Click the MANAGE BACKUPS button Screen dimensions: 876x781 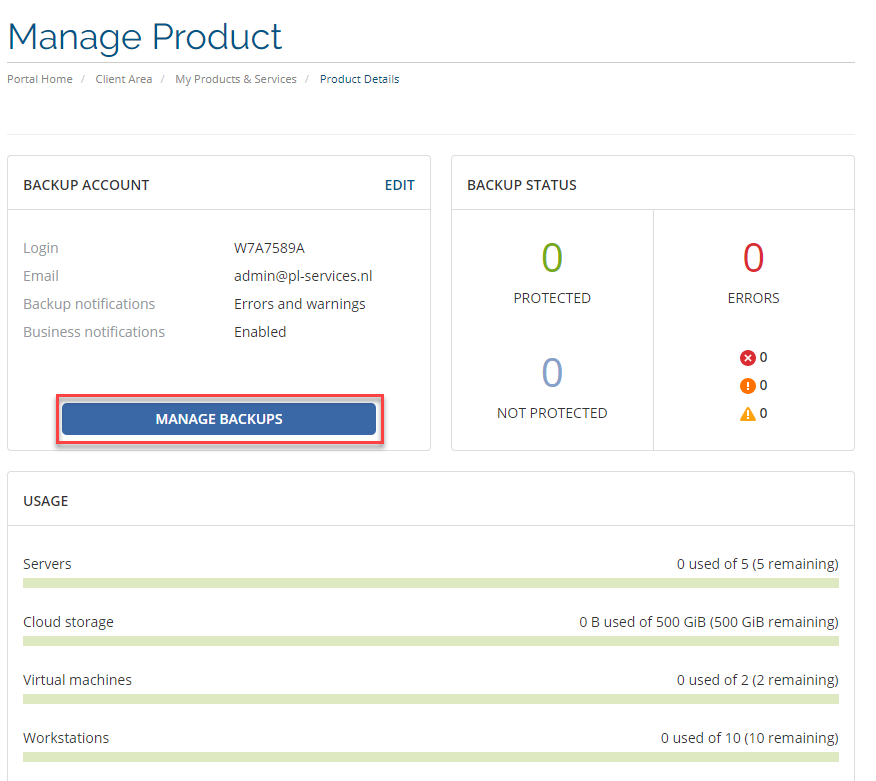[219, 418]
